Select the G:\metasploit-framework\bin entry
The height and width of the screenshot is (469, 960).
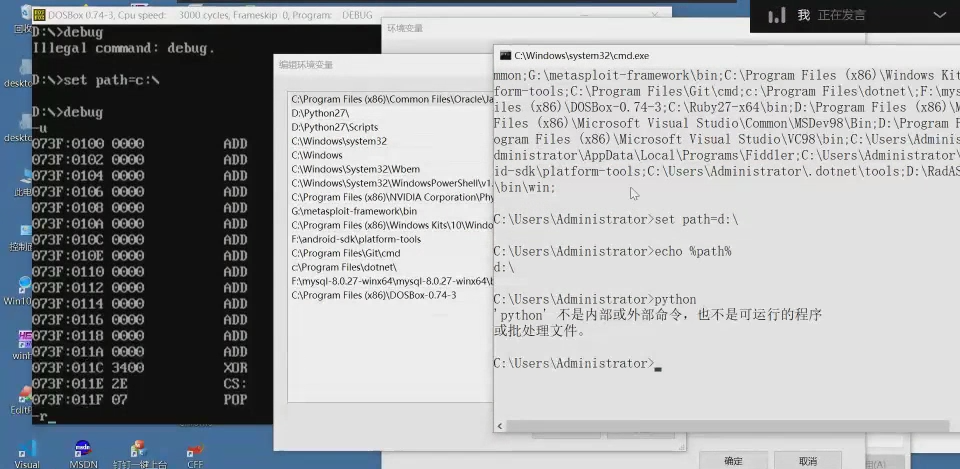coord(354,211)
